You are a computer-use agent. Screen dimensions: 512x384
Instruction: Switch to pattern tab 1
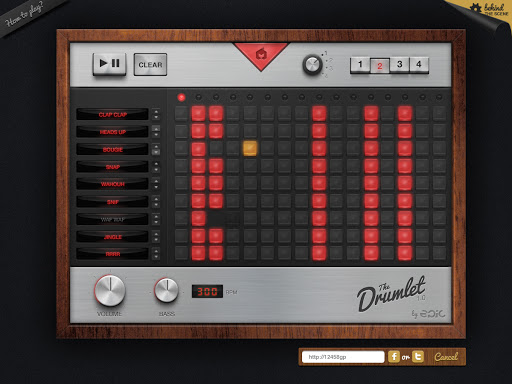click(x=360, y=65)
